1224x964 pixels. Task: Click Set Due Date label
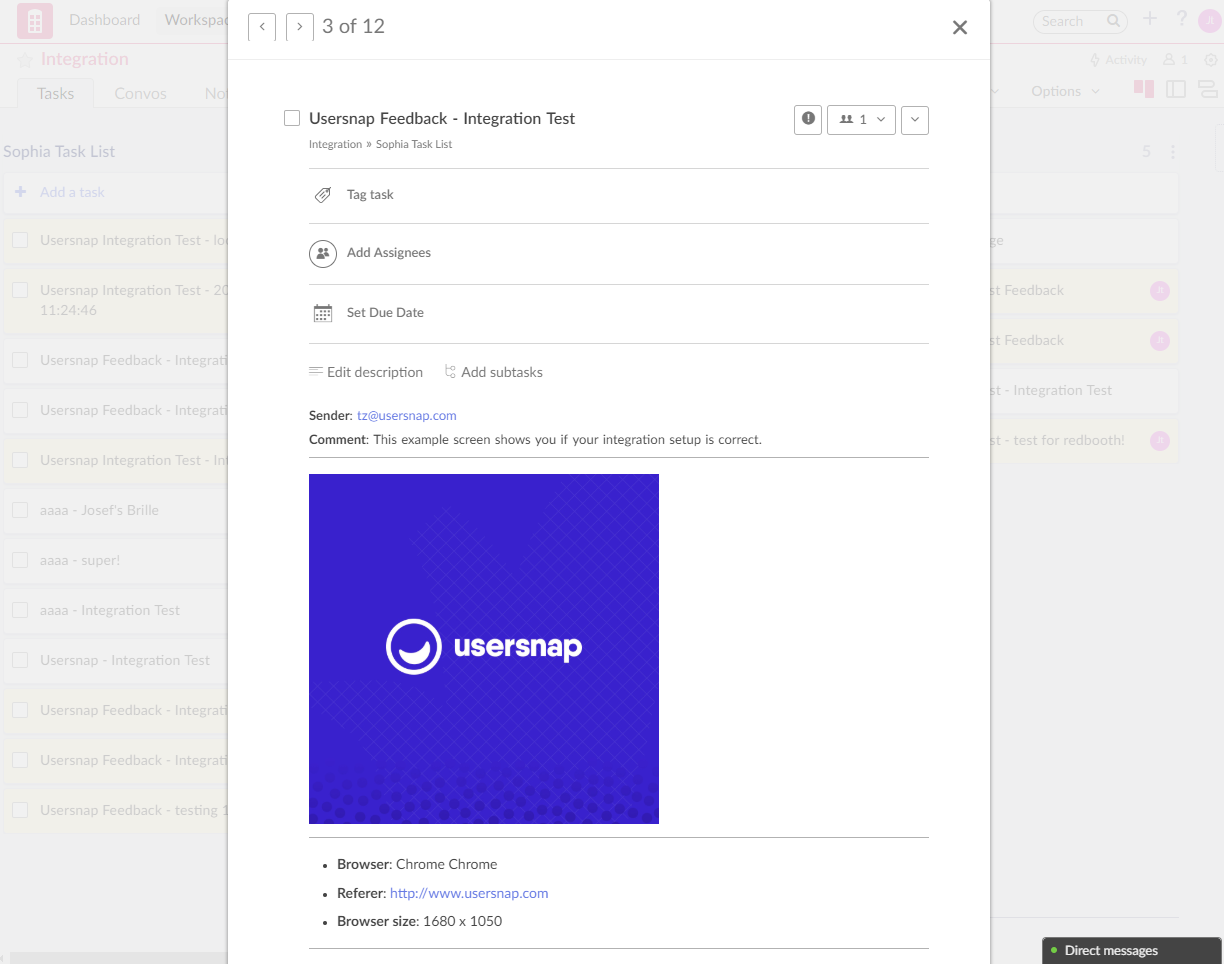[x=385, y=313]
